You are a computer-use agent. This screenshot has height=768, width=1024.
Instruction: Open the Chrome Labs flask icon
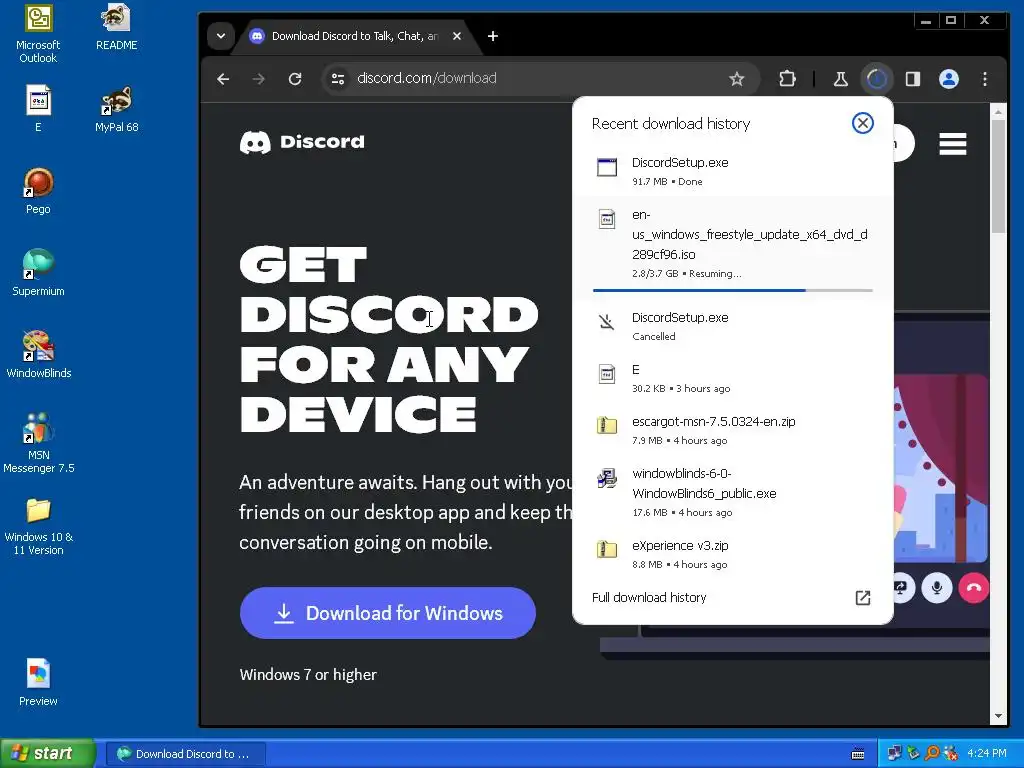point(840,79)
